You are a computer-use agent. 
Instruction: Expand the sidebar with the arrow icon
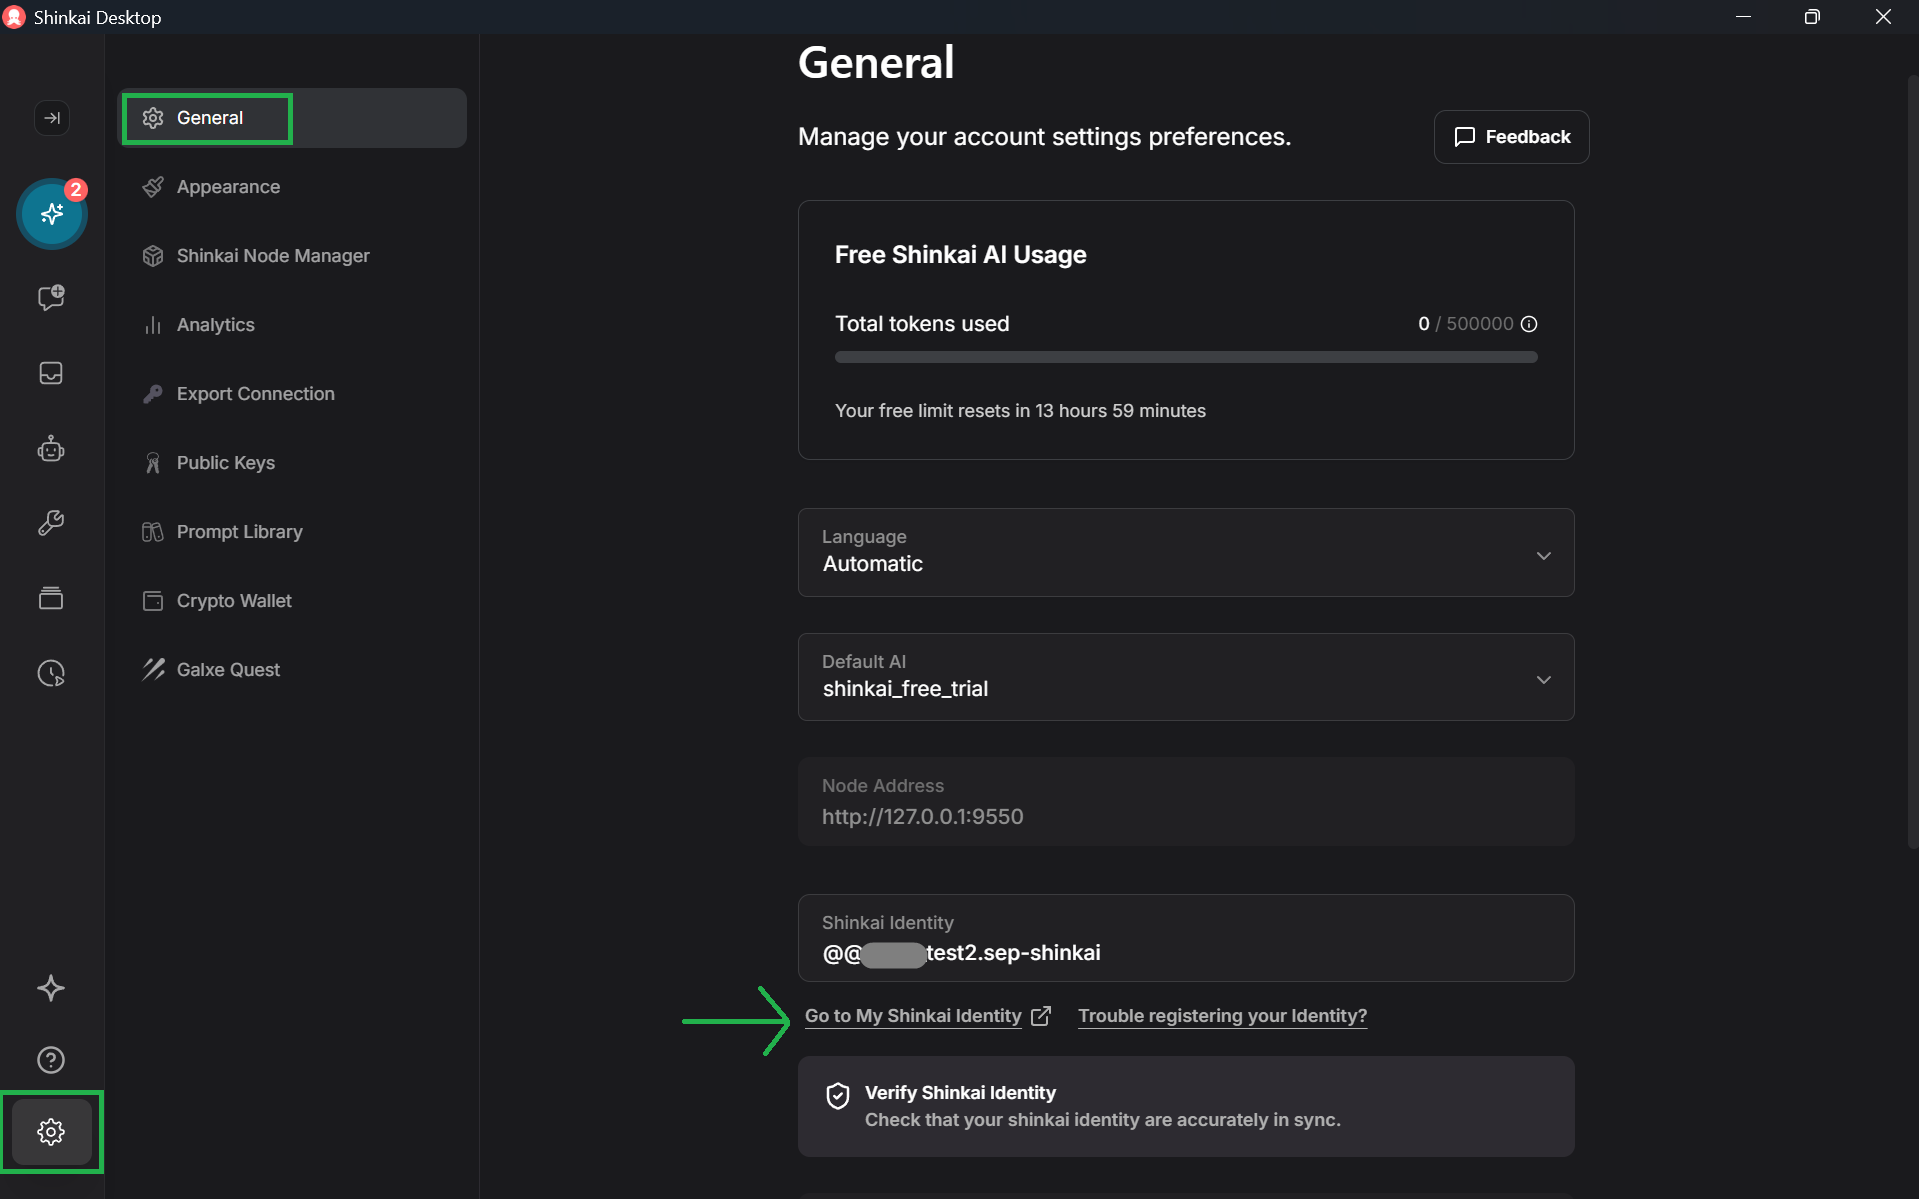coord(52,118)
